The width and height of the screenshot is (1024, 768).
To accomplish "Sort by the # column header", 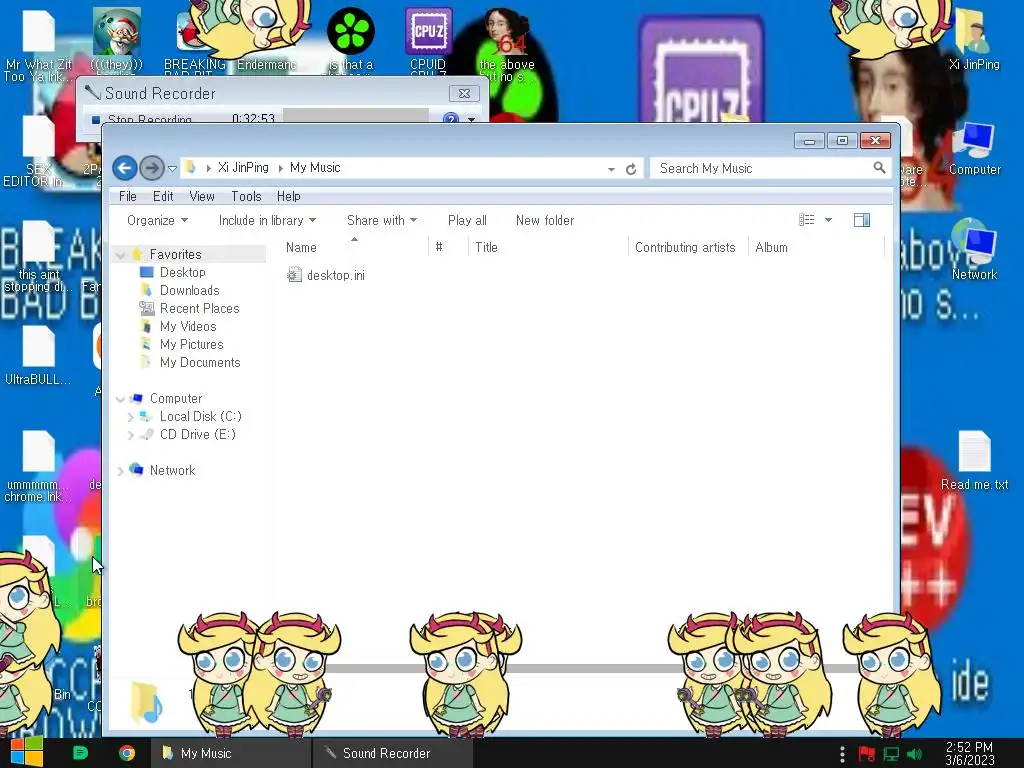I will coord(439,248).
